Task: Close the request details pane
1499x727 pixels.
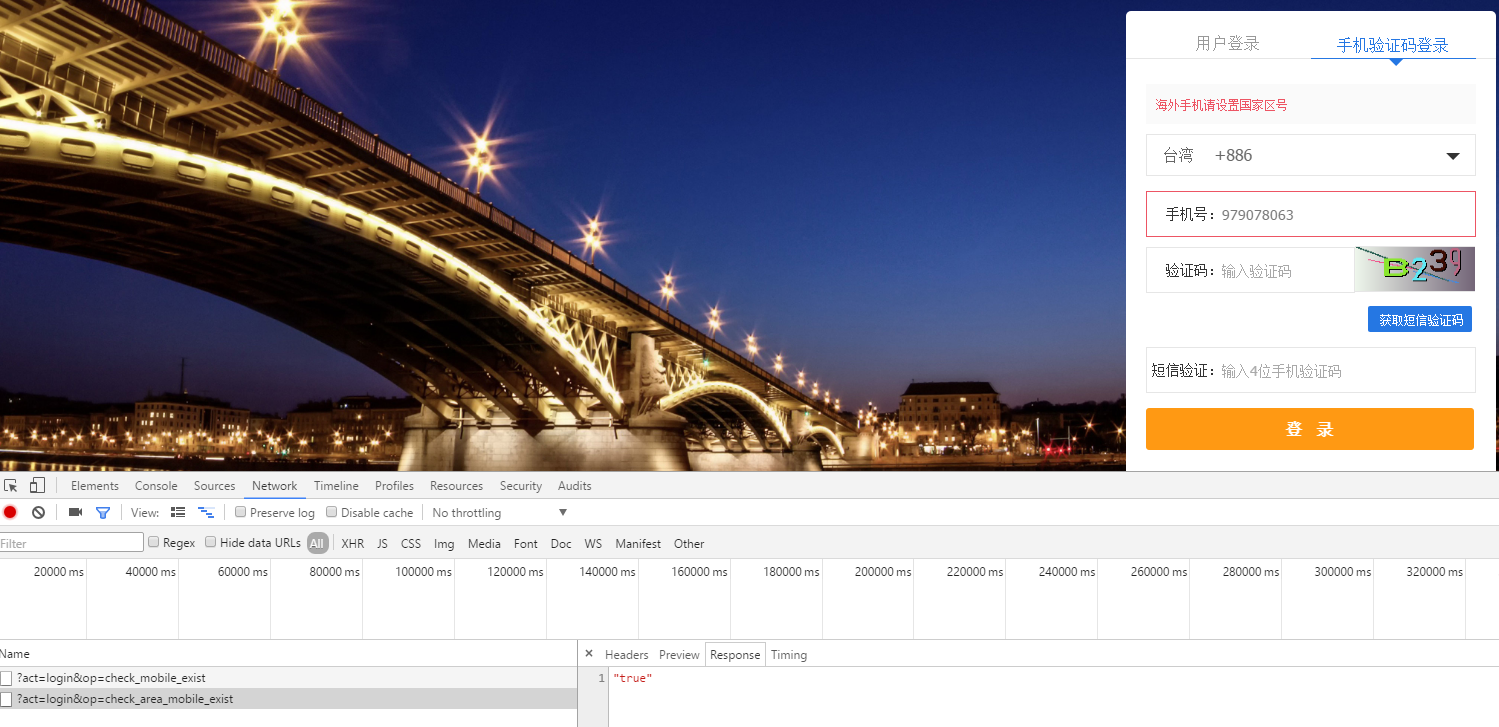Action: [x=589, y=654]
